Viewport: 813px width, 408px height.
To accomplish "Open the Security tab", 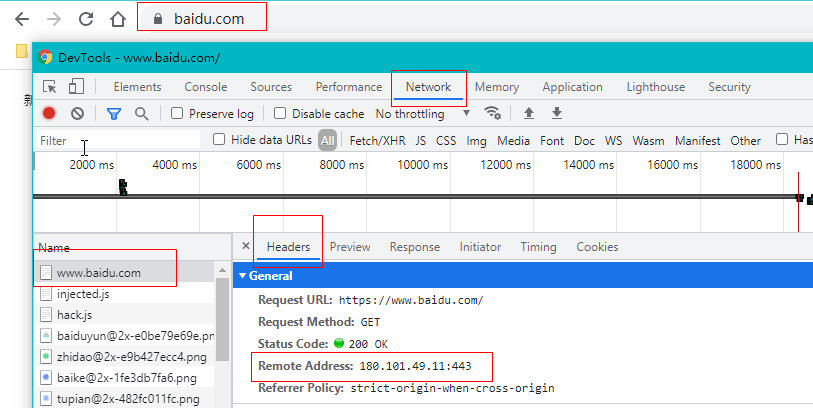I will (730, 87).
